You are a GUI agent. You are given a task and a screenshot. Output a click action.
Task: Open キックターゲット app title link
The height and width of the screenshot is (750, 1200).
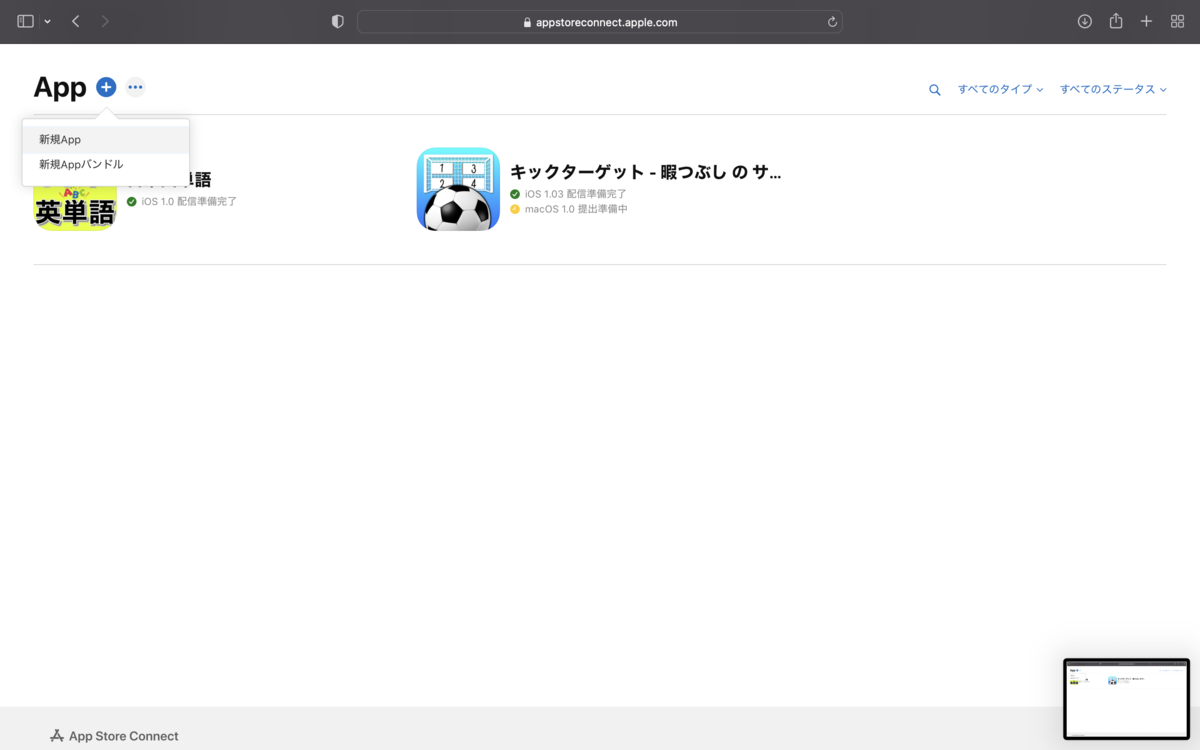click(x=646, y=172)
